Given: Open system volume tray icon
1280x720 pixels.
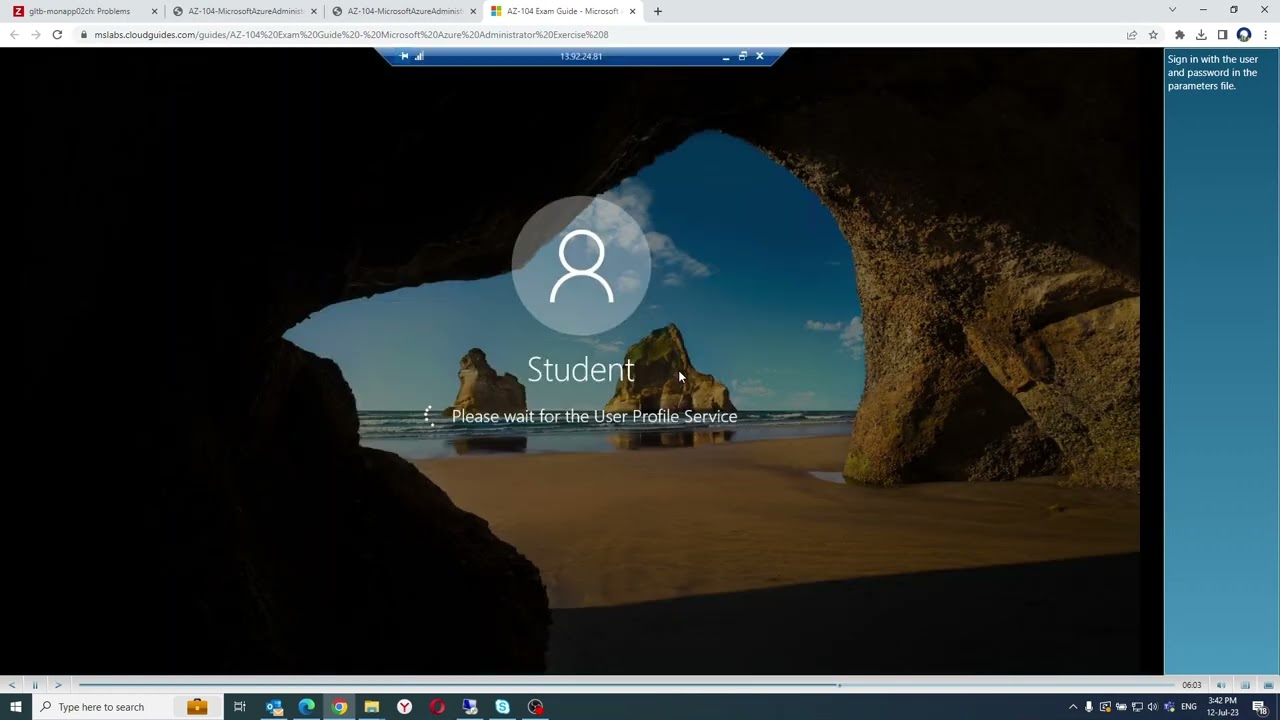Looking at the screenshot, I should tap(1153, 707).
